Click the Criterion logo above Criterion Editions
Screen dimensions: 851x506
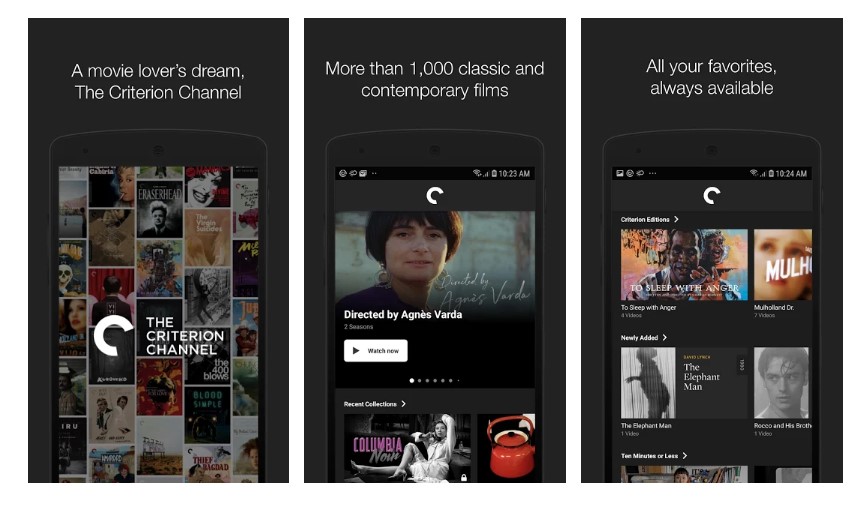[x=712, y=195]
